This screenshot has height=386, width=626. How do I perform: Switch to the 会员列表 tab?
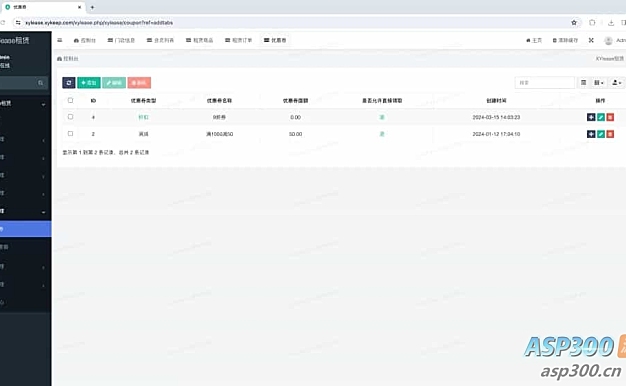[160, 40]
